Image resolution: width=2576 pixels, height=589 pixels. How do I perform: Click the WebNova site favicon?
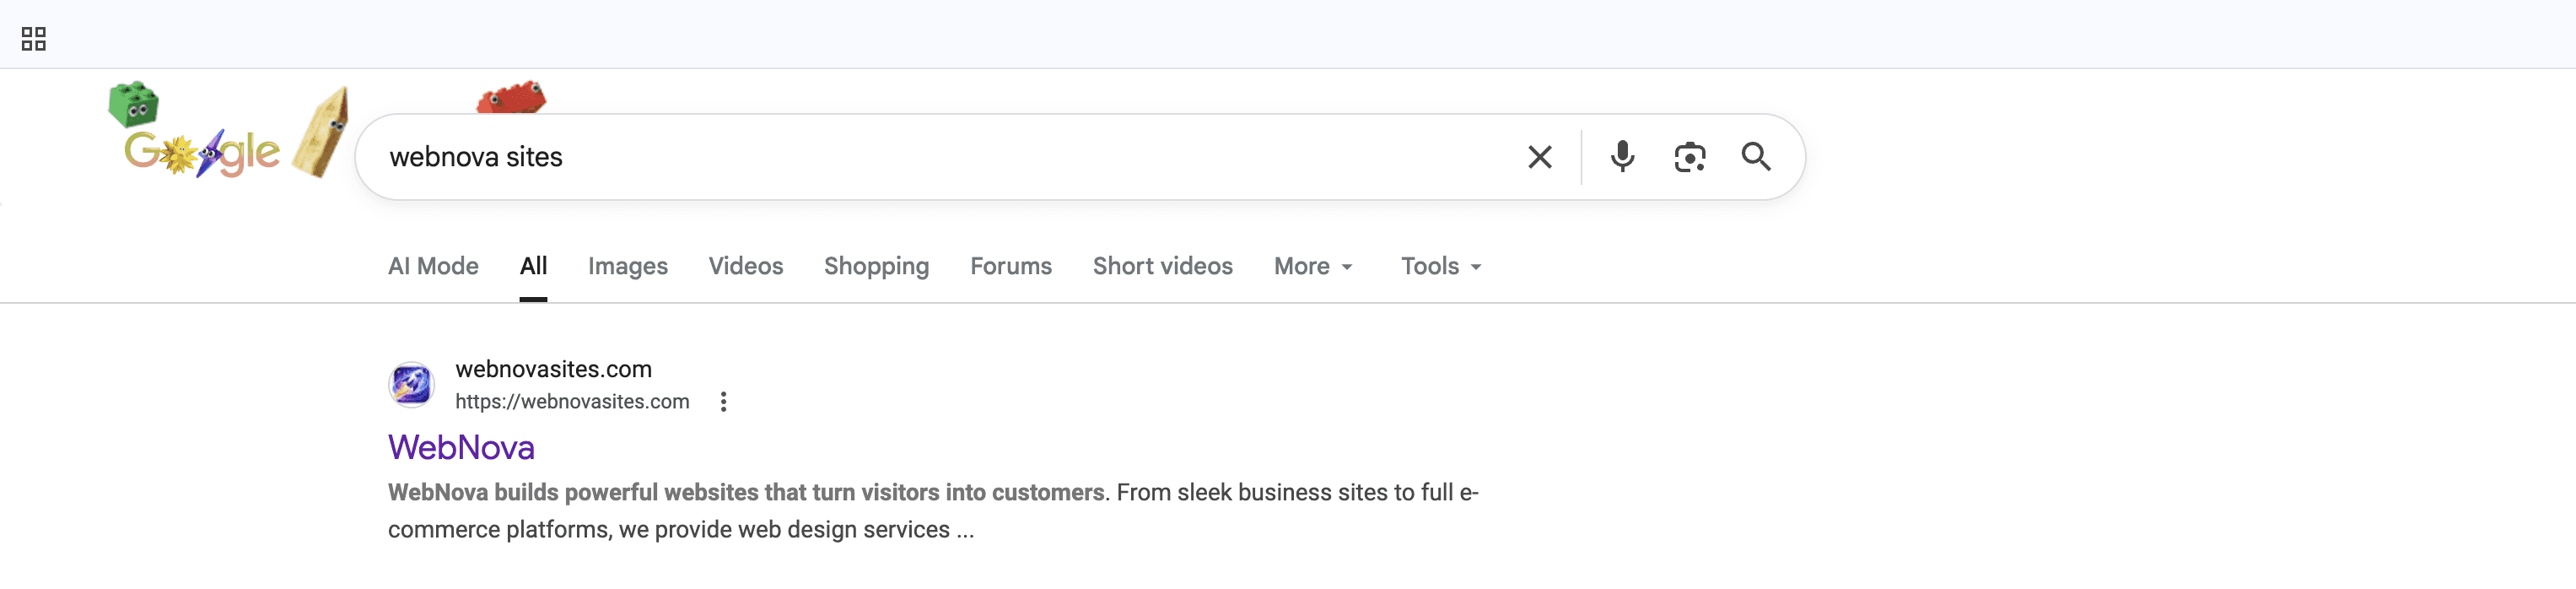tap(411, 385)
